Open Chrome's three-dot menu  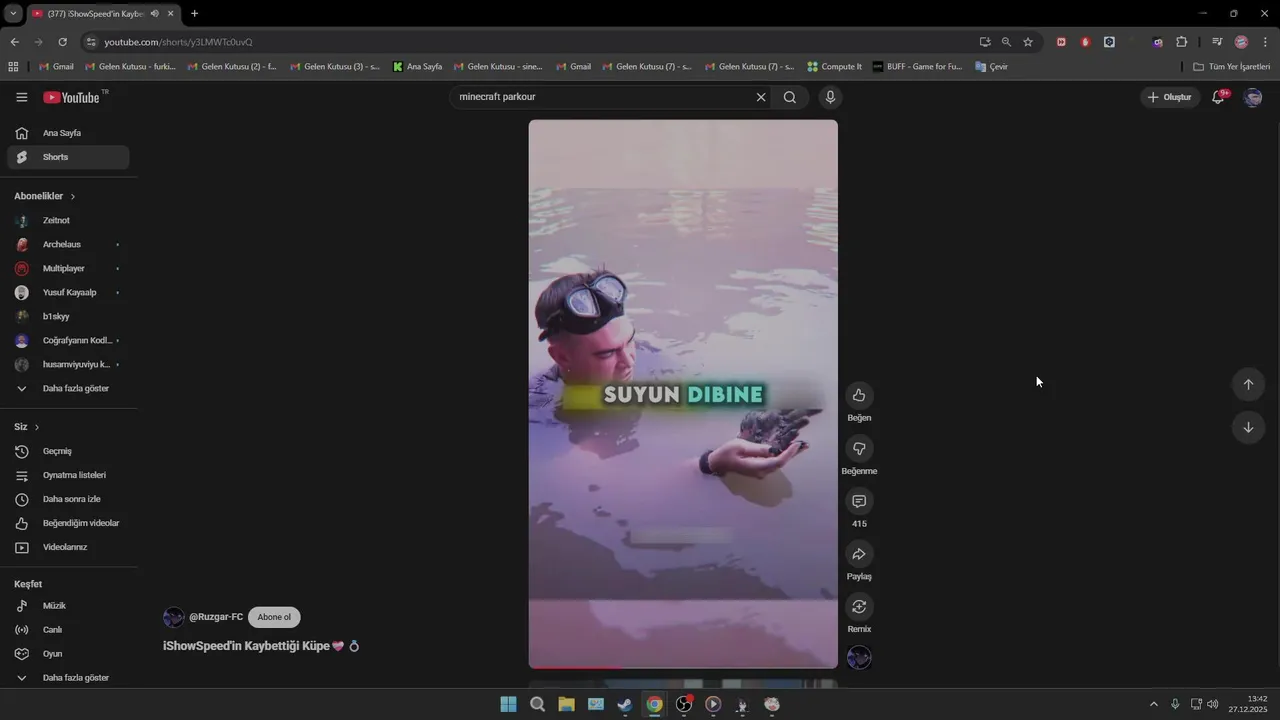1265,42
